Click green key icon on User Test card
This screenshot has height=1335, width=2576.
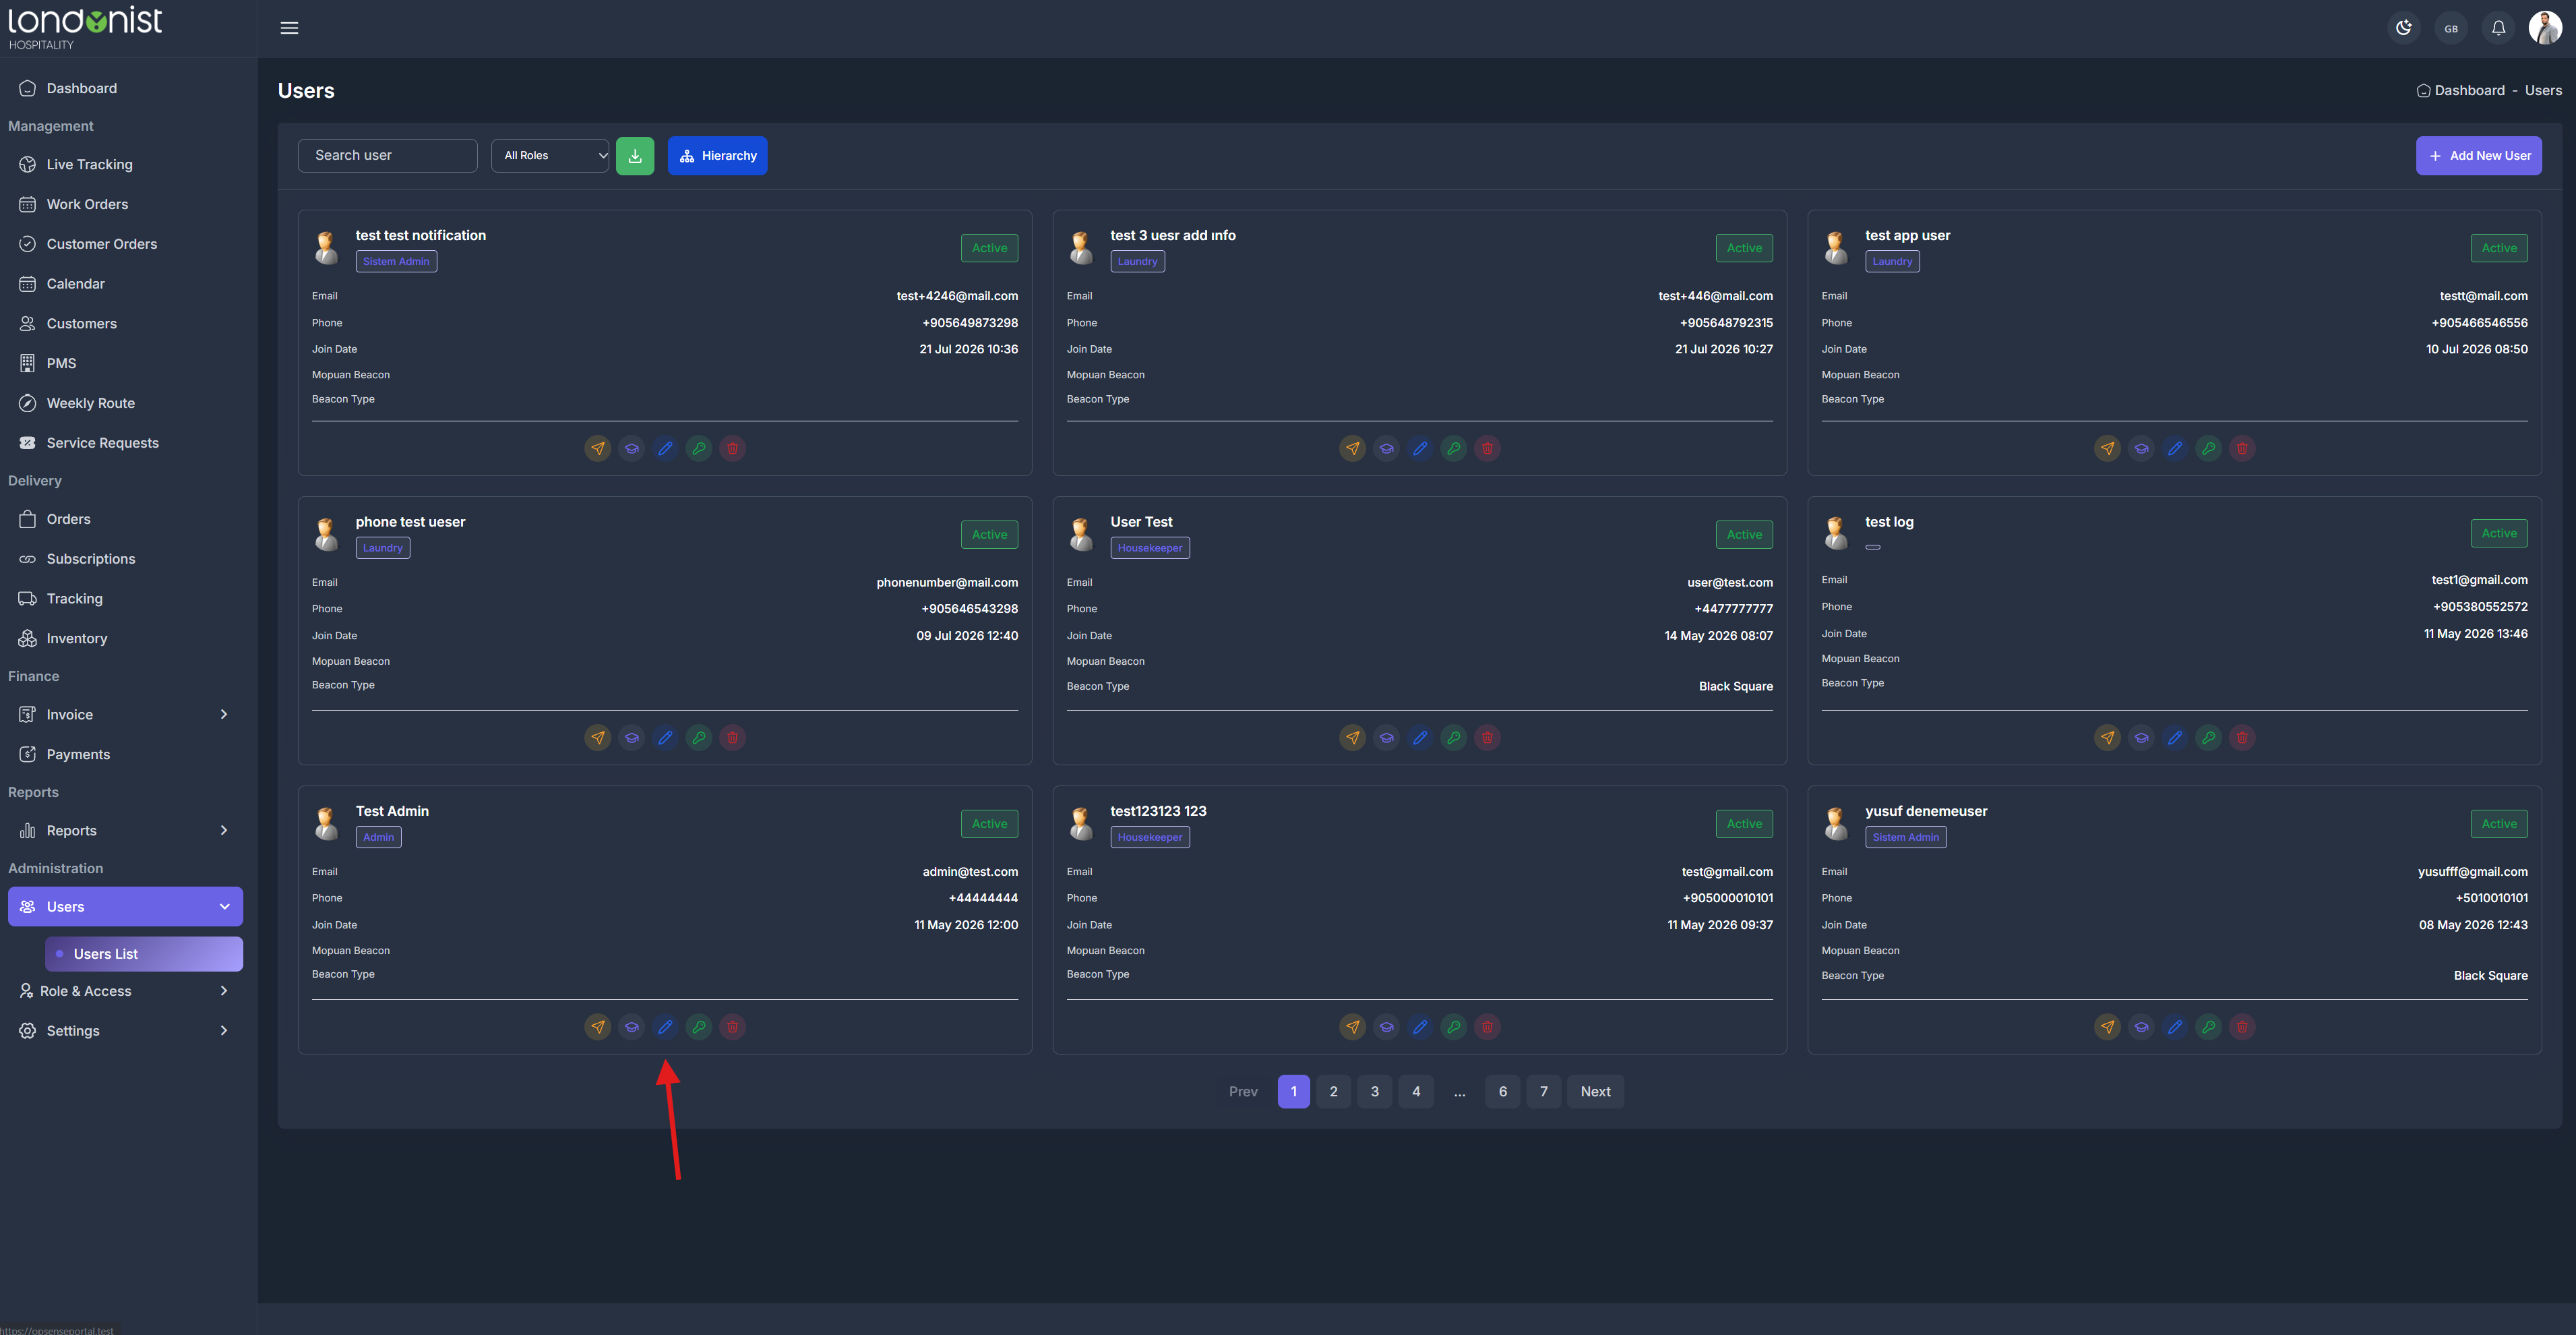pos(1454,737)
